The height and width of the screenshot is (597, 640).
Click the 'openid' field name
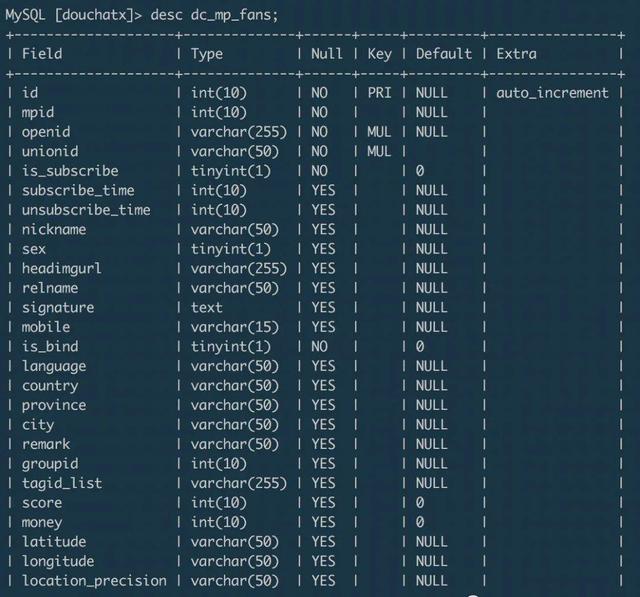click(46, 132)
